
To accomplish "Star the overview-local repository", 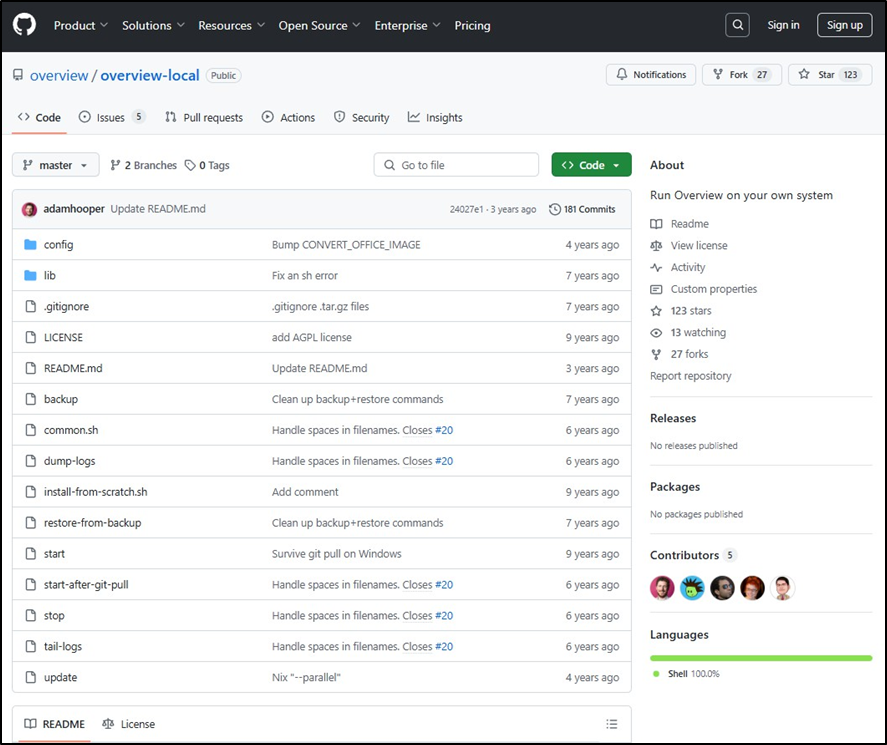I will point(829,75).
